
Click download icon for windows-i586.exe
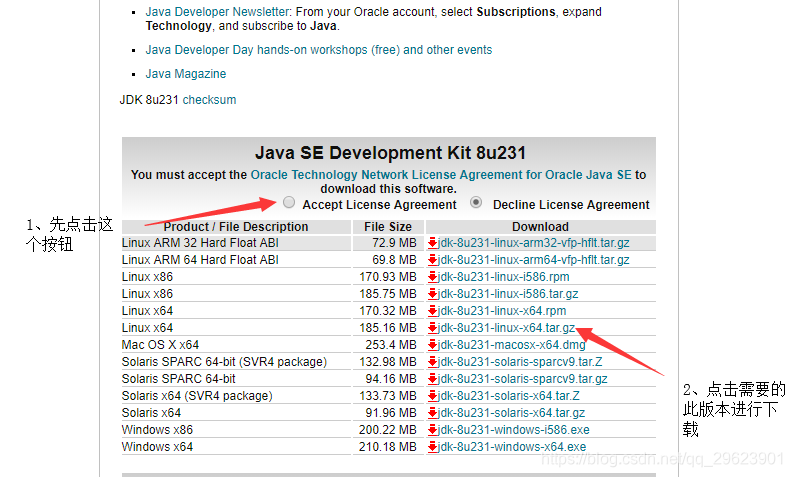pos(432,430)
